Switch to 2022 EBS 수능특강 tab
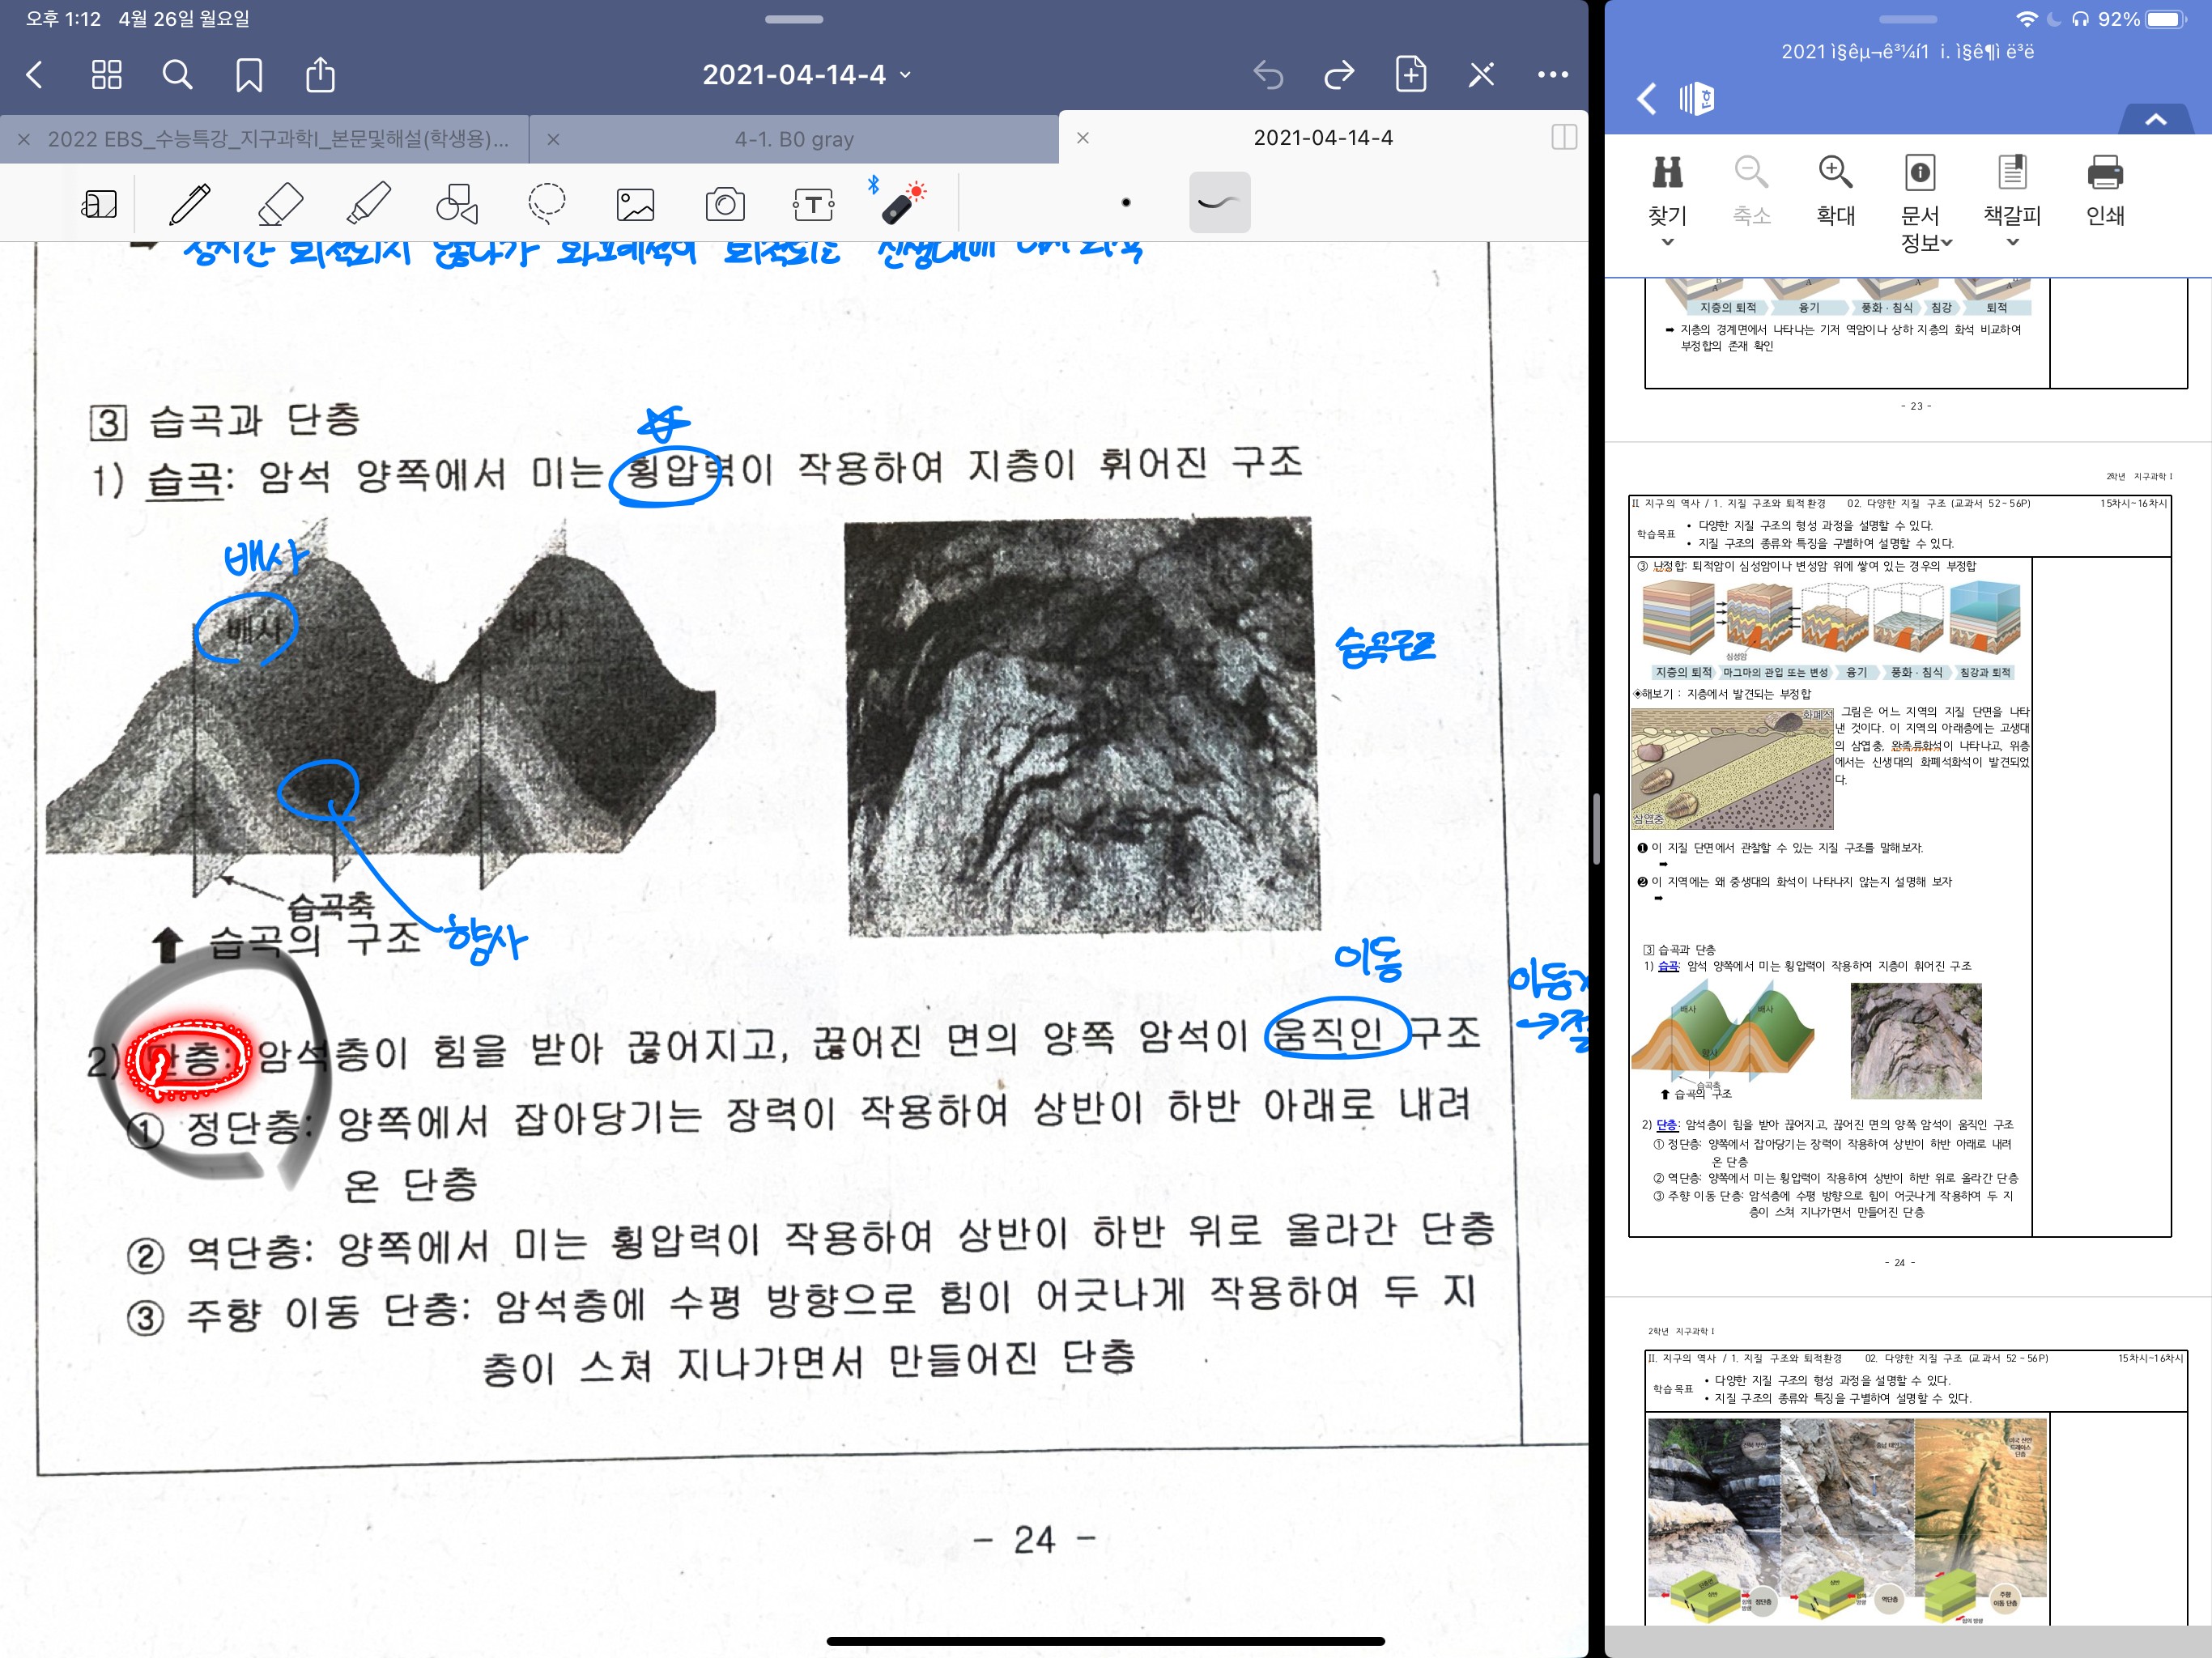This screenshot has height=1658, width=2212. click(278, 139)
